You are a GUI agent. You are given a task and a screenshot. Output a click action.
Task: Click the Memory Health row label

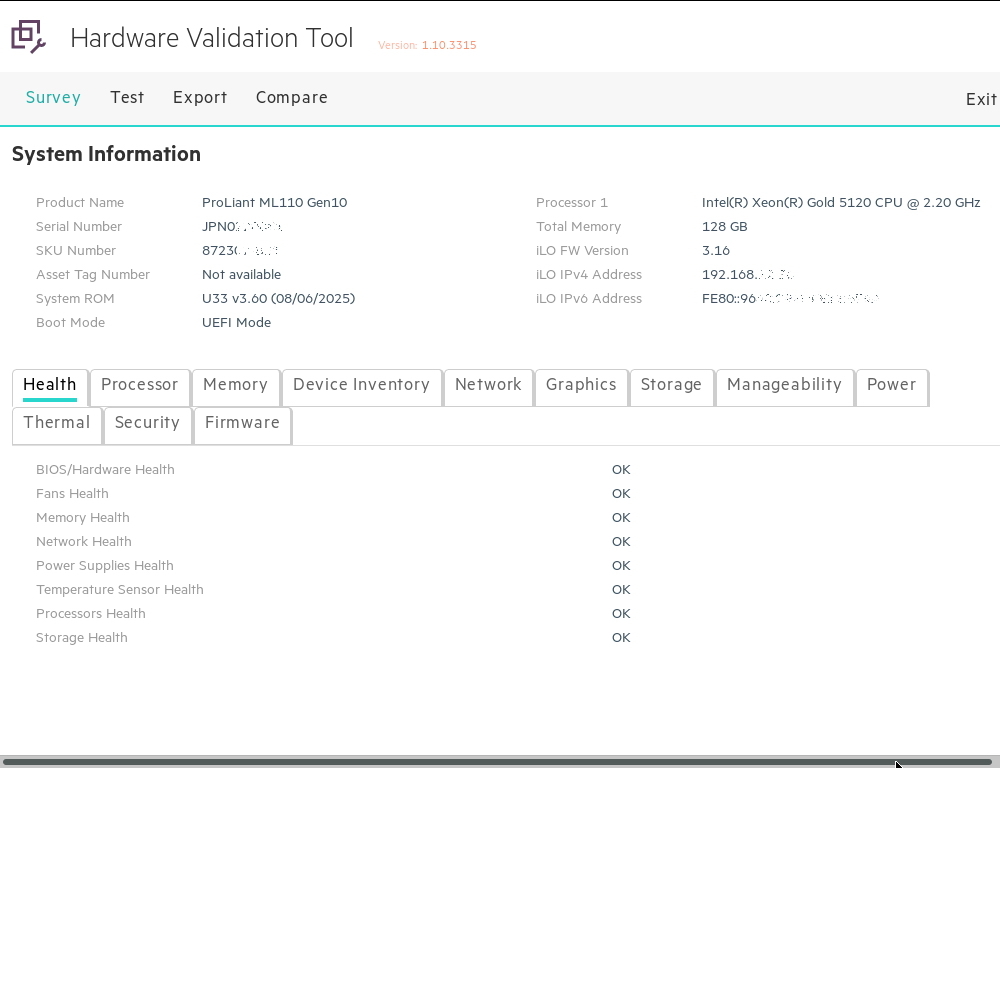point(83,518)
